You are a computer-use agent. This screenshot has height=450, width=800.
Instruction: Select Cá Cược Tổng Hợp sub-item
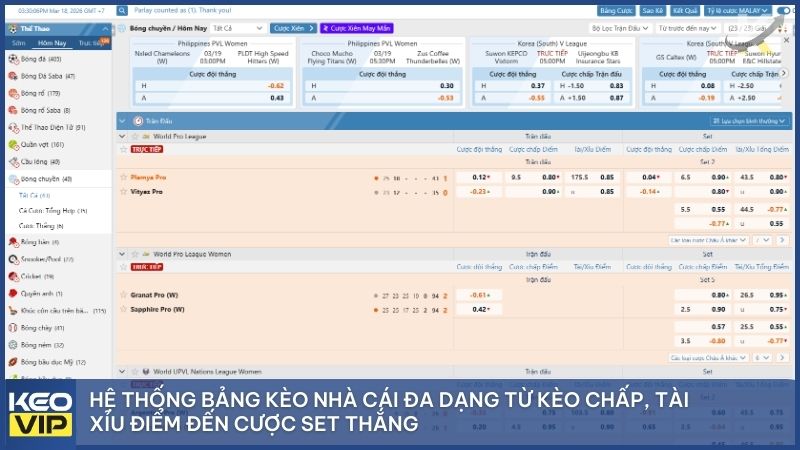tap(53, 211)
